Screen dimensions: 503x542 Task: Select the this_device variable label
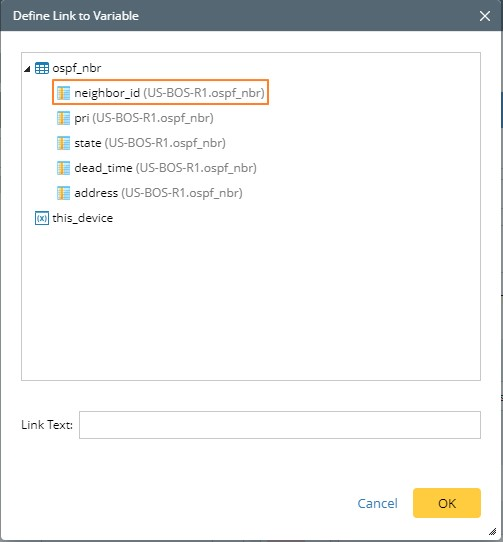(83, 218)
